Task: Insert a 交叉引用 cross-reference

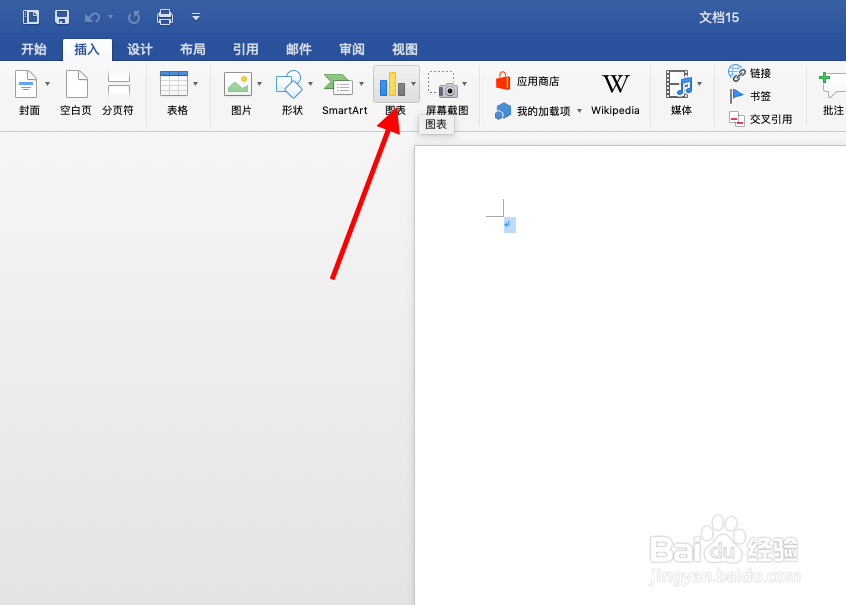Action: 760,119
